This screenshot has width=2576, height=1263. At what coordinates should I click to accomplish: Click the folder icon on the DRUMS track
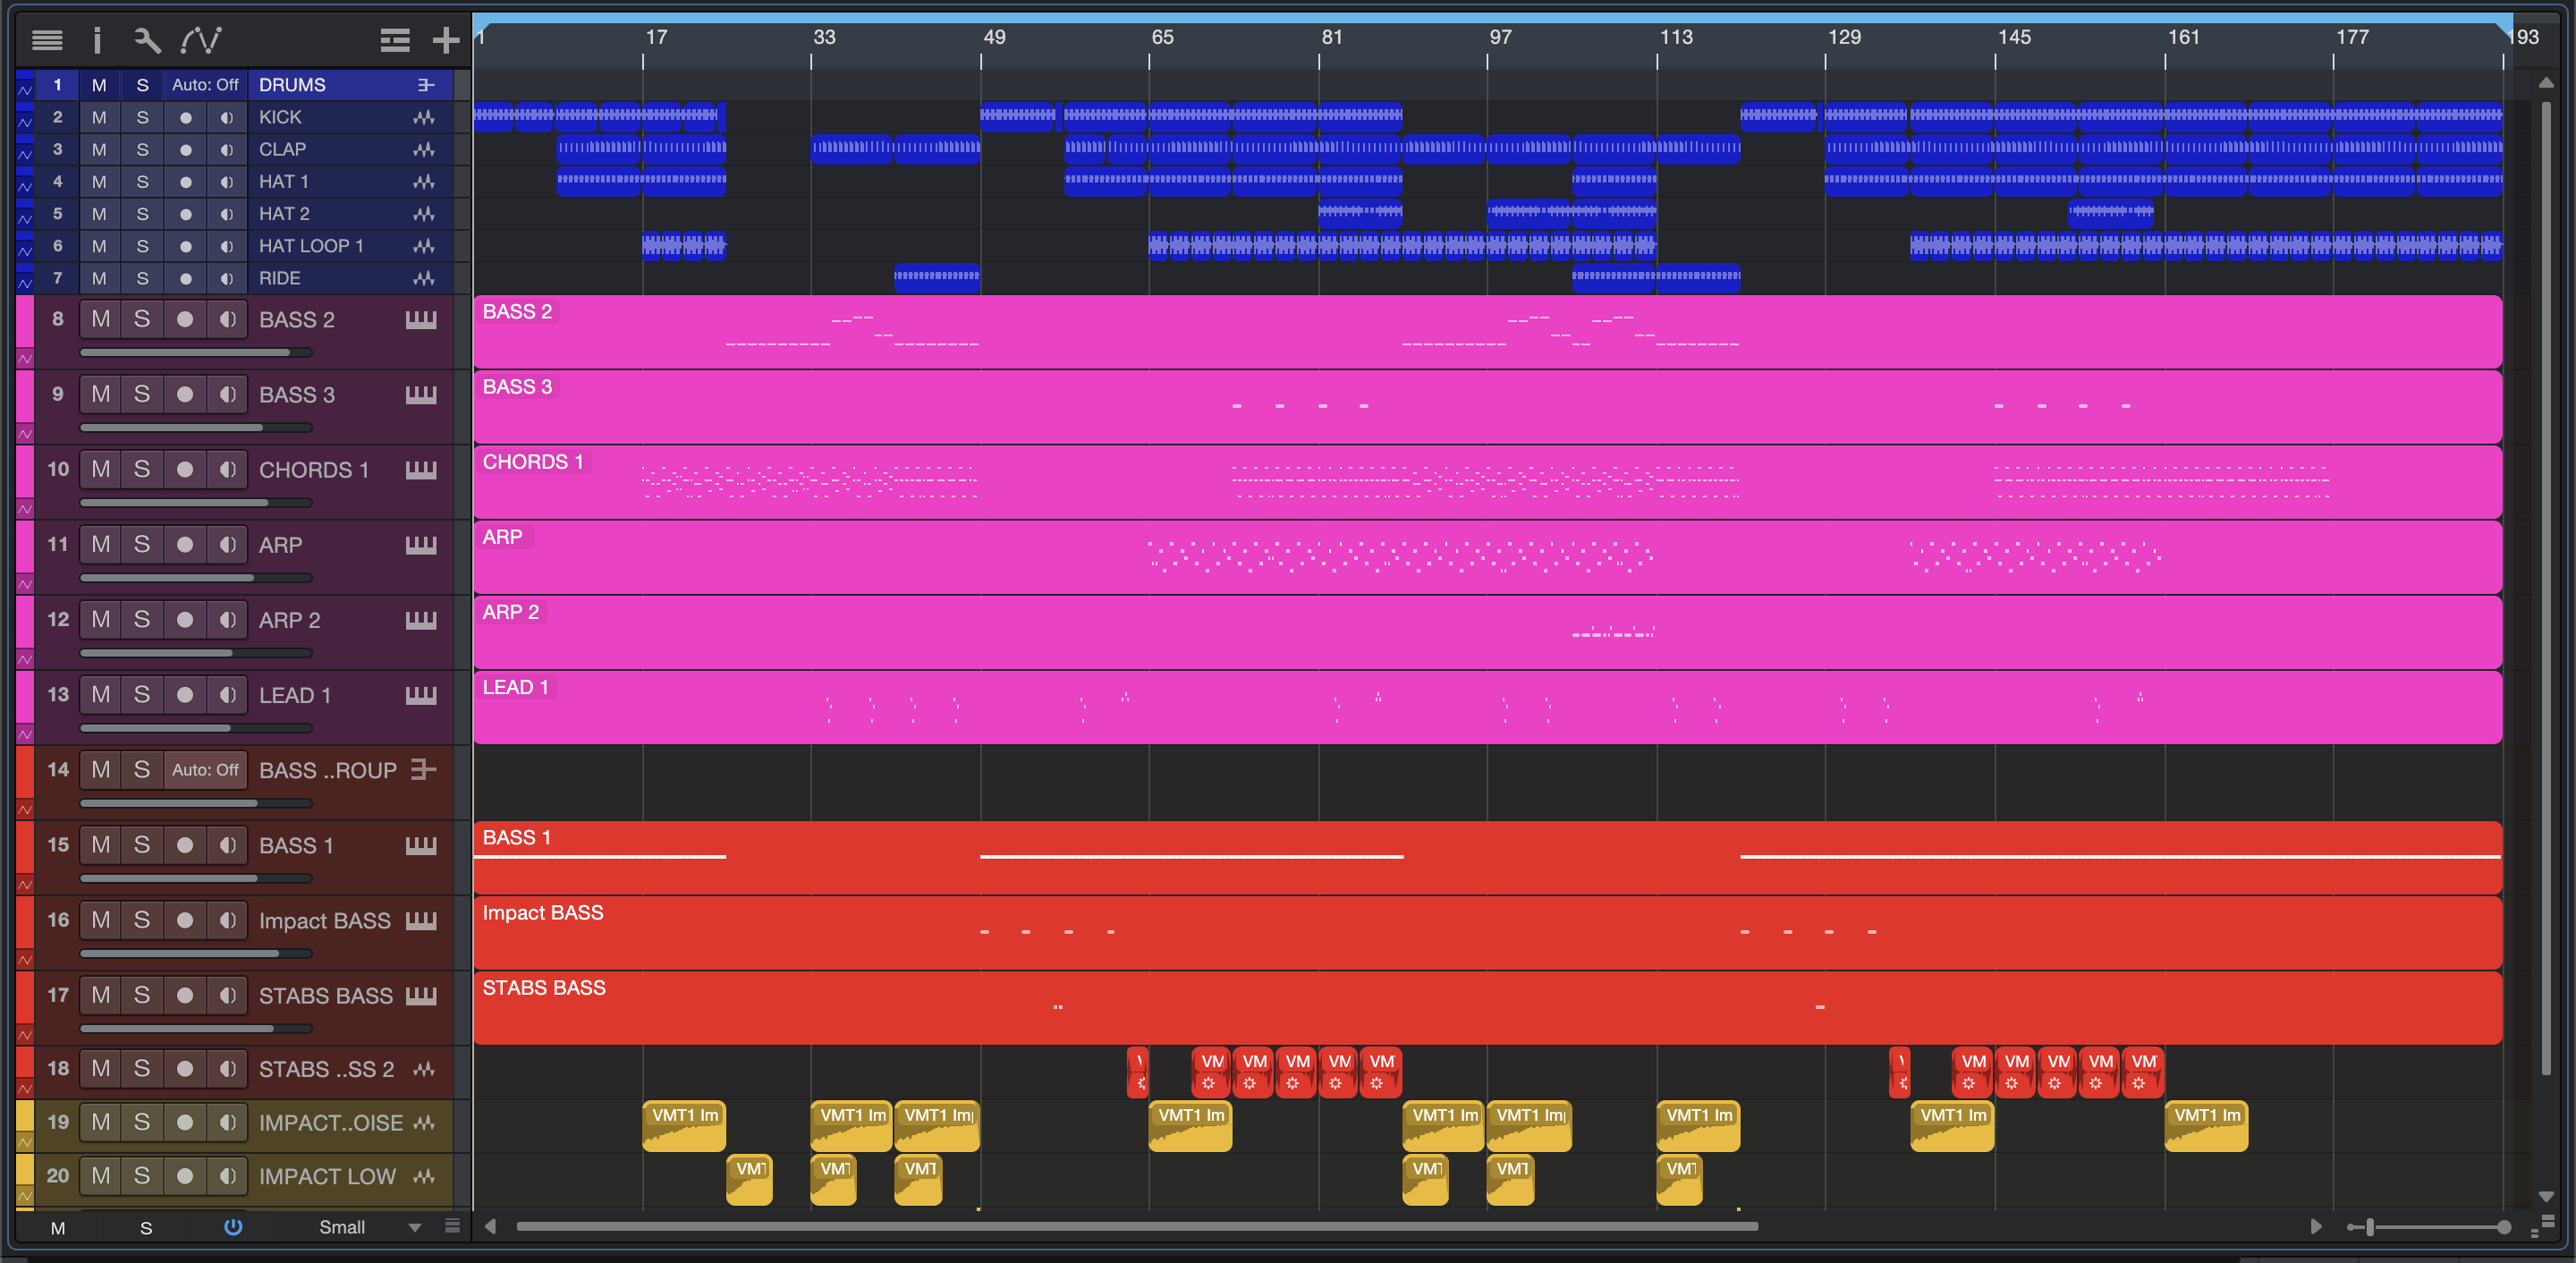click(x=425, y=85)
